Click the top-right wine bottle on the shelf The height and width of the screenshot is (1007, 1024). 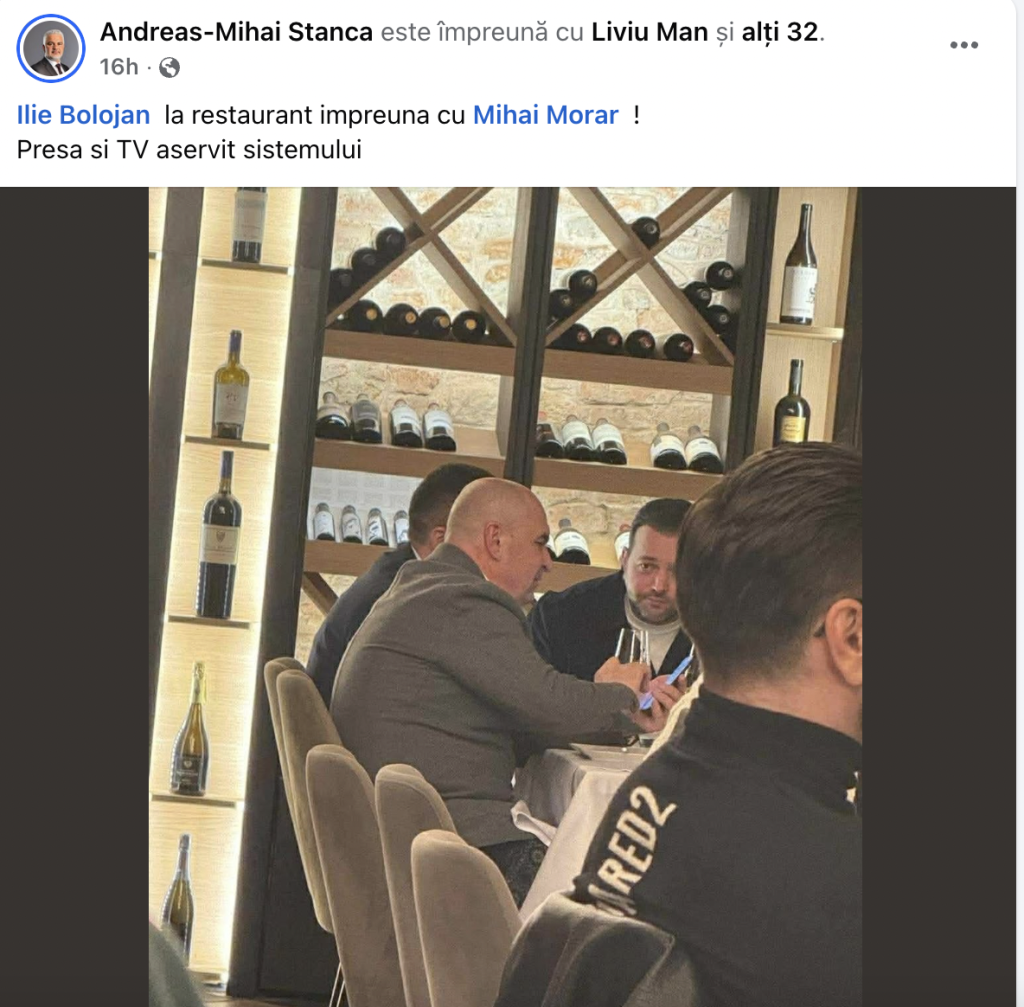[798, 268]
